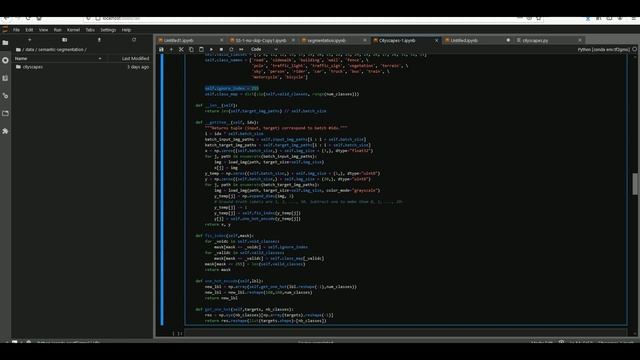The width and height of the screenshot is (640, 360).
Task: Open the View menu
Action: [43, 30]
